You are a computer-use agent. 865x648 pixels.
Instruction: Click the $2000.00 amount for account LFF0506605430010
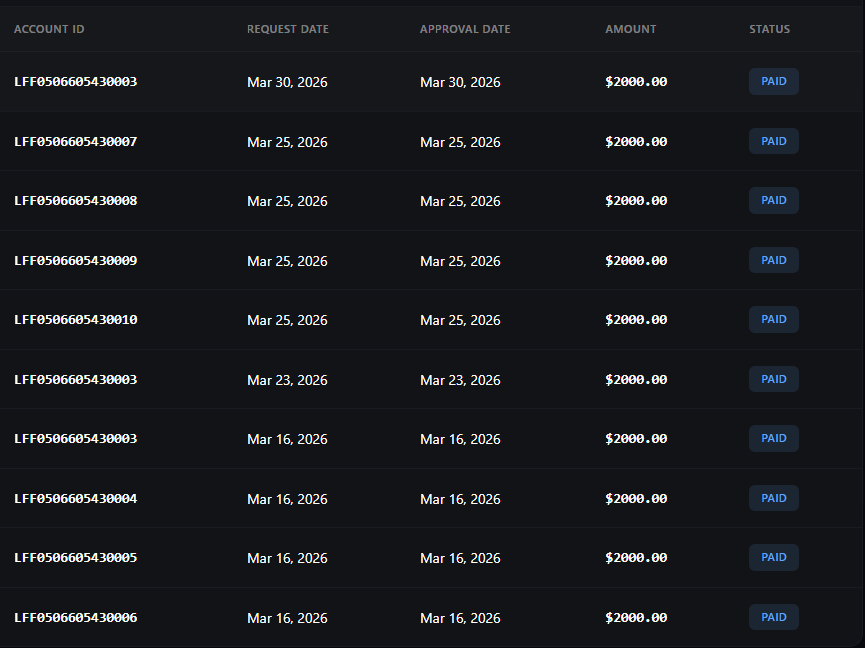point(636,320)
